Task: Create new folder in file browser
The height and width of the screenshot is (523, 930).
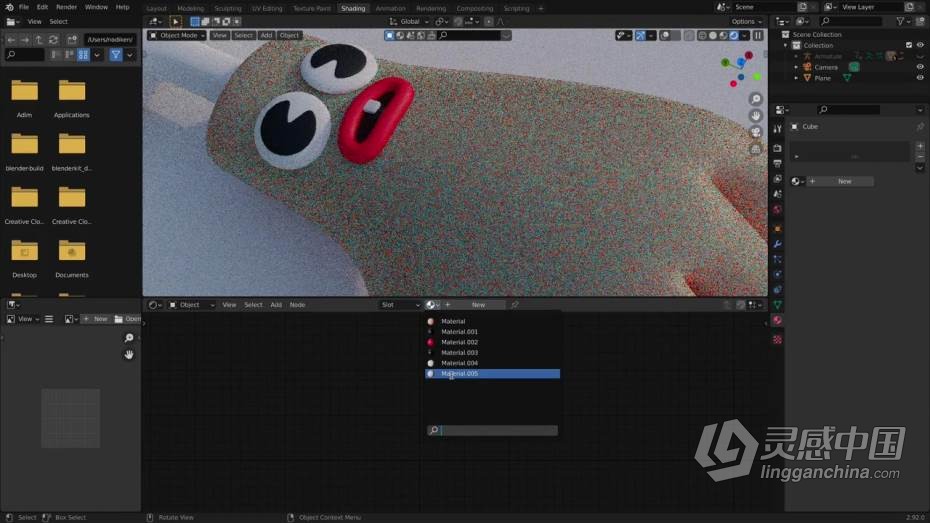Action: [x=72, y=40]
